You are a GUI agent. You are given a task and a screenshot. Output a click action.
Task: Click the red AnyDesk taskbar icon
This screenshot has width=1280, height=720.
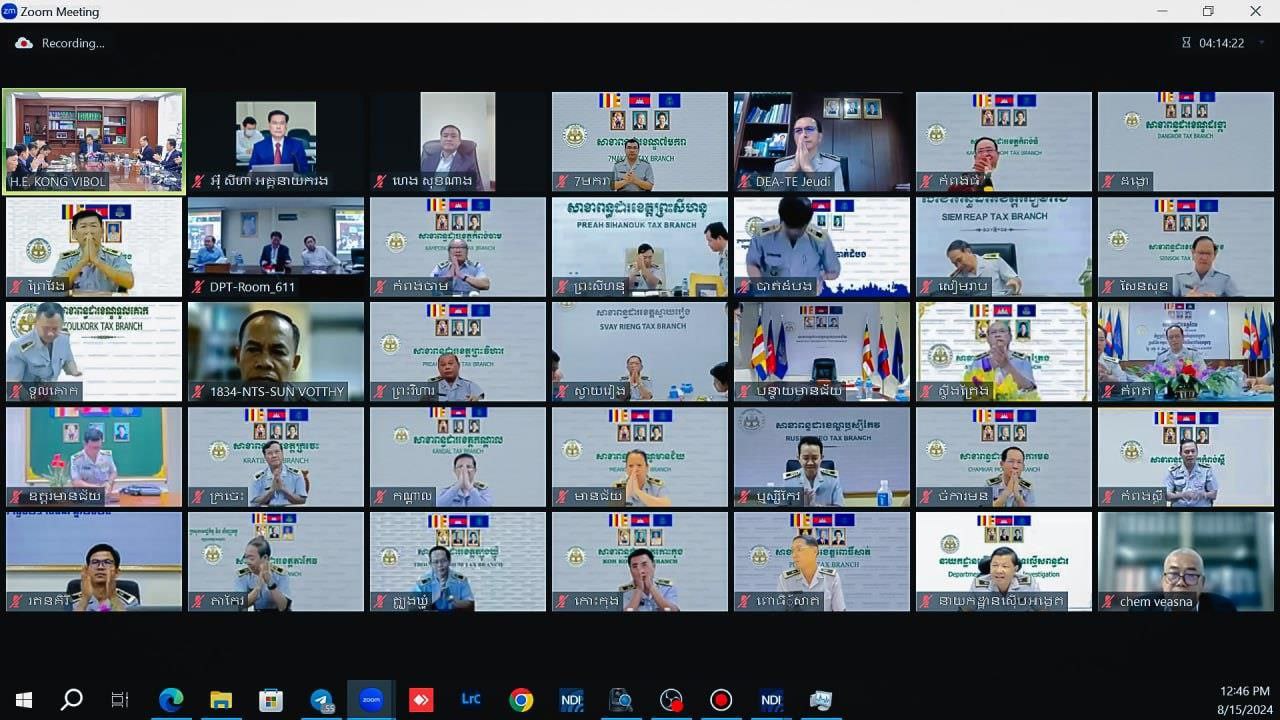(x=421, y=700)
